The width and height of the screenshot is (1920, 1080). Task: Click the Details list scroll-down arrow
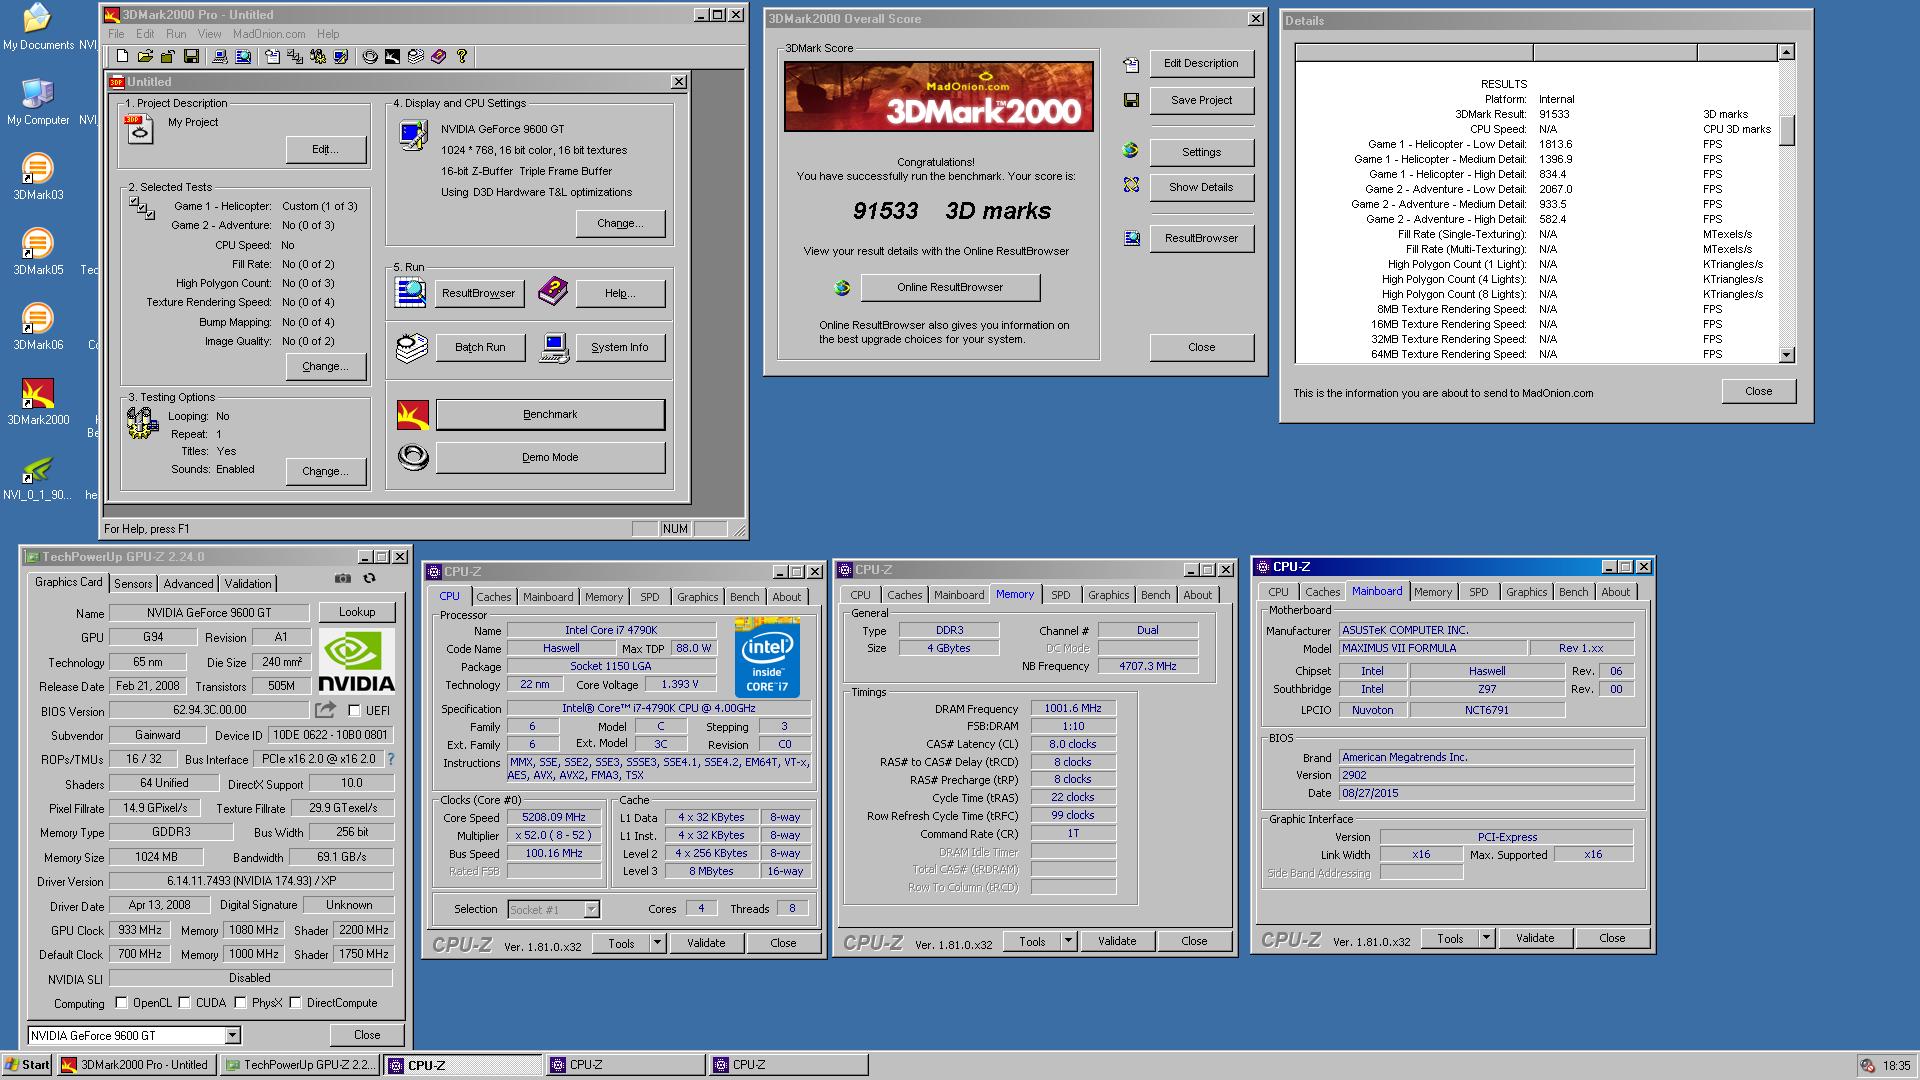point(1787,355)
